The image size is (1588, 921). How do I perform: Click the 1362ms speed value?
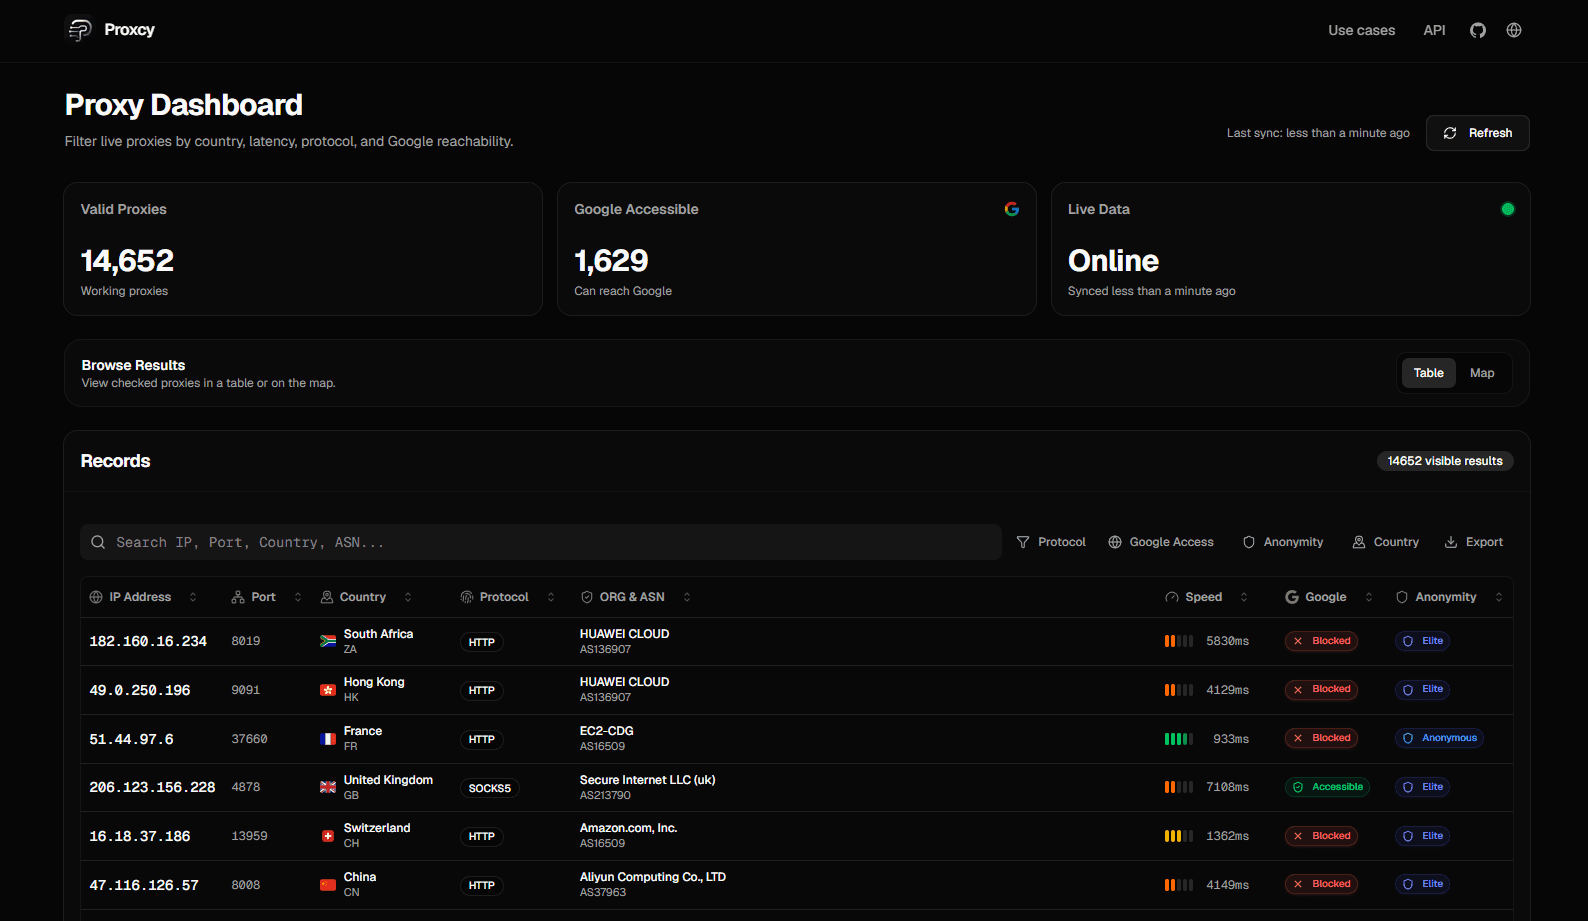click(x=1227, y=836)
